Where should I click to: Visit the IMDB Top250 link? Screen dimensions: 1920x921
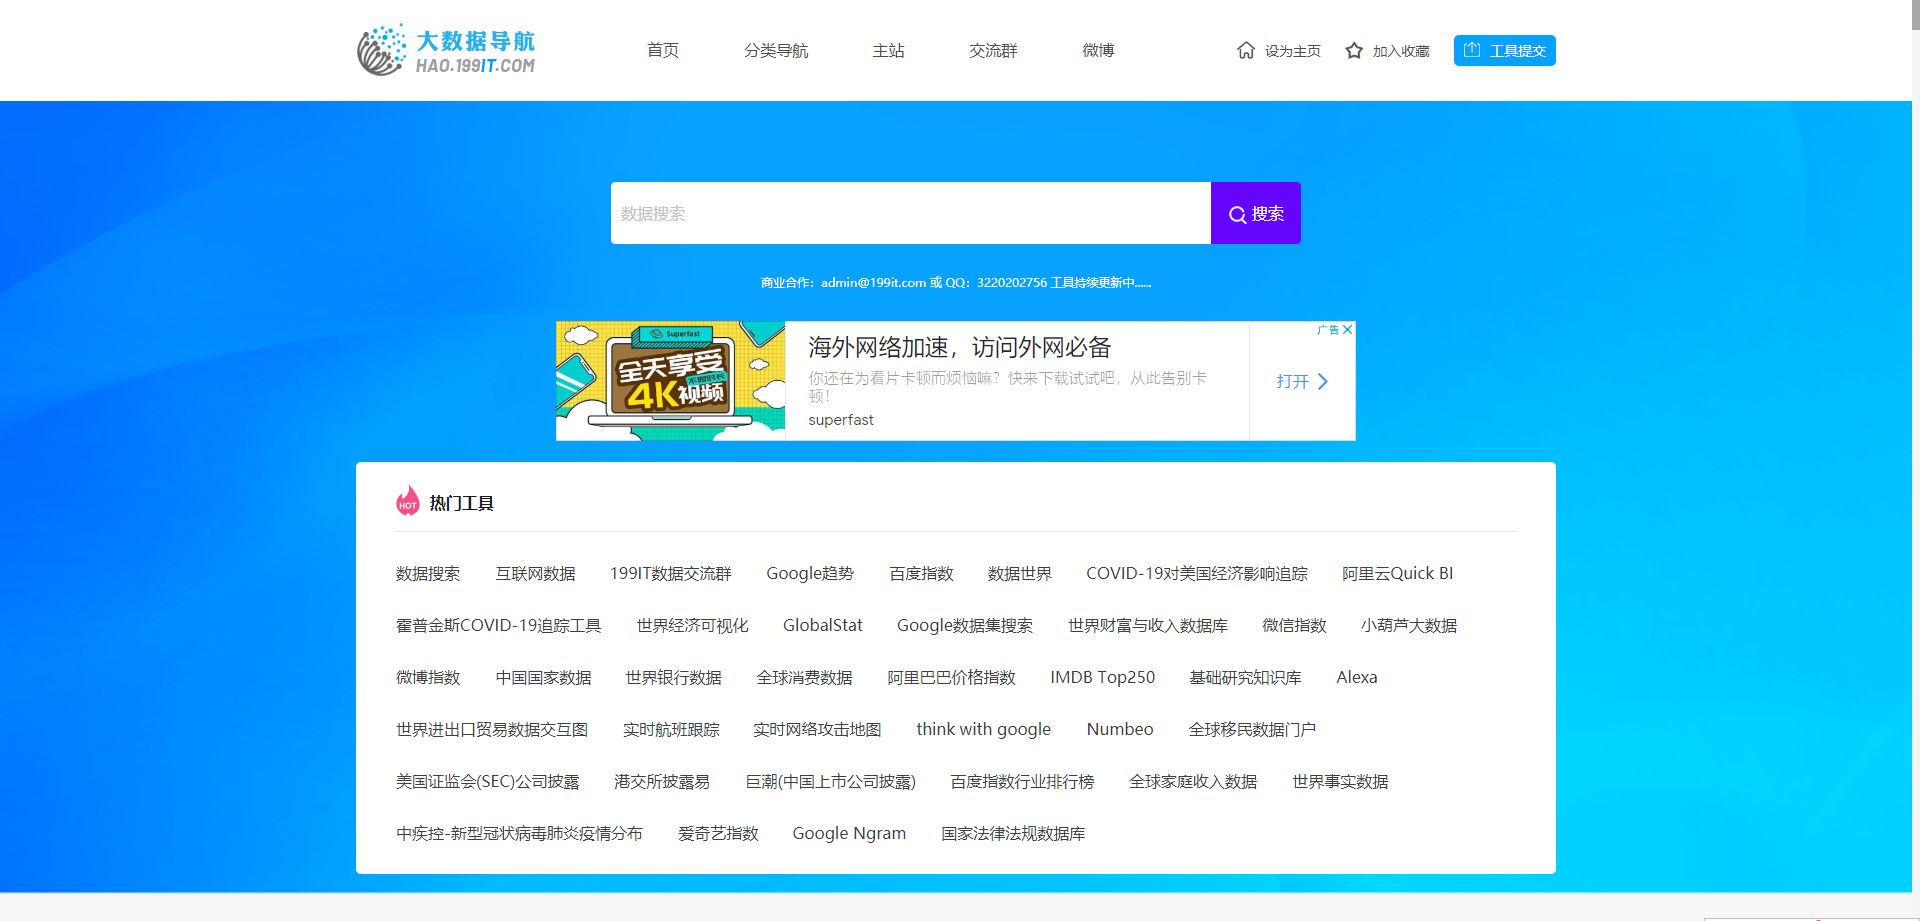pyautogui.click(x=1102, y=677)
